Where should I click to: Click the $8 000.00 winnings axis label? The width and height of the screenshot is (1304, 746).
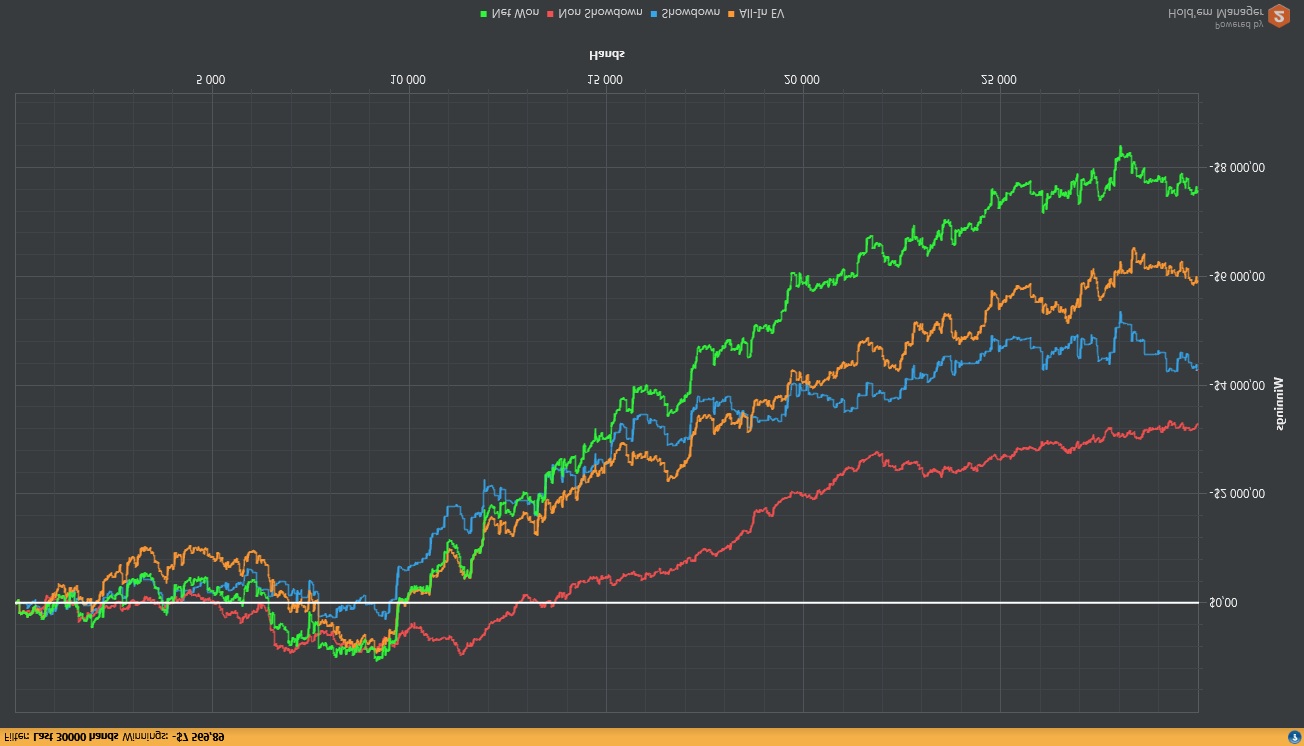coord(1236,167)
